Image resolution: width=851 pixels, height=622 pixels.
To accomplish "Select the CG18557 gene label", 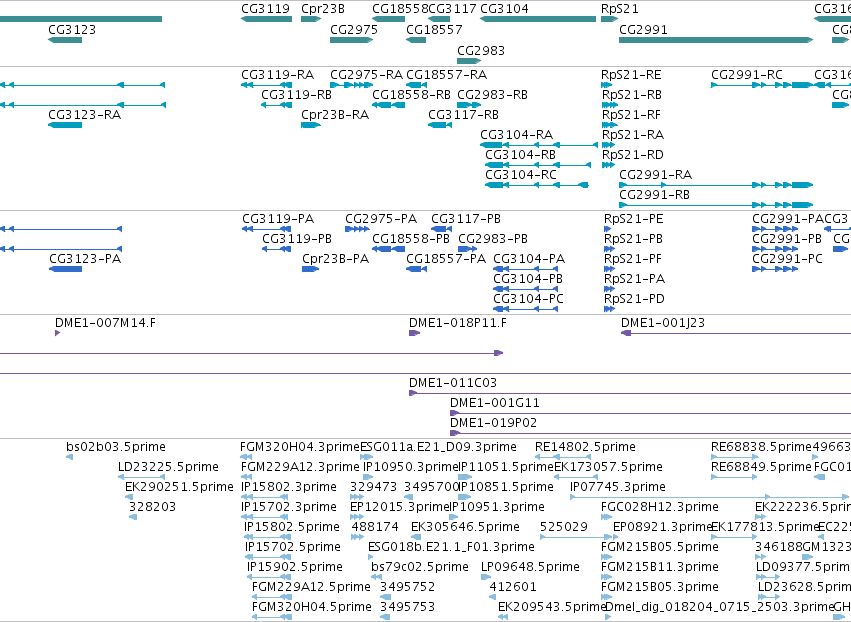I will [434, 29].
